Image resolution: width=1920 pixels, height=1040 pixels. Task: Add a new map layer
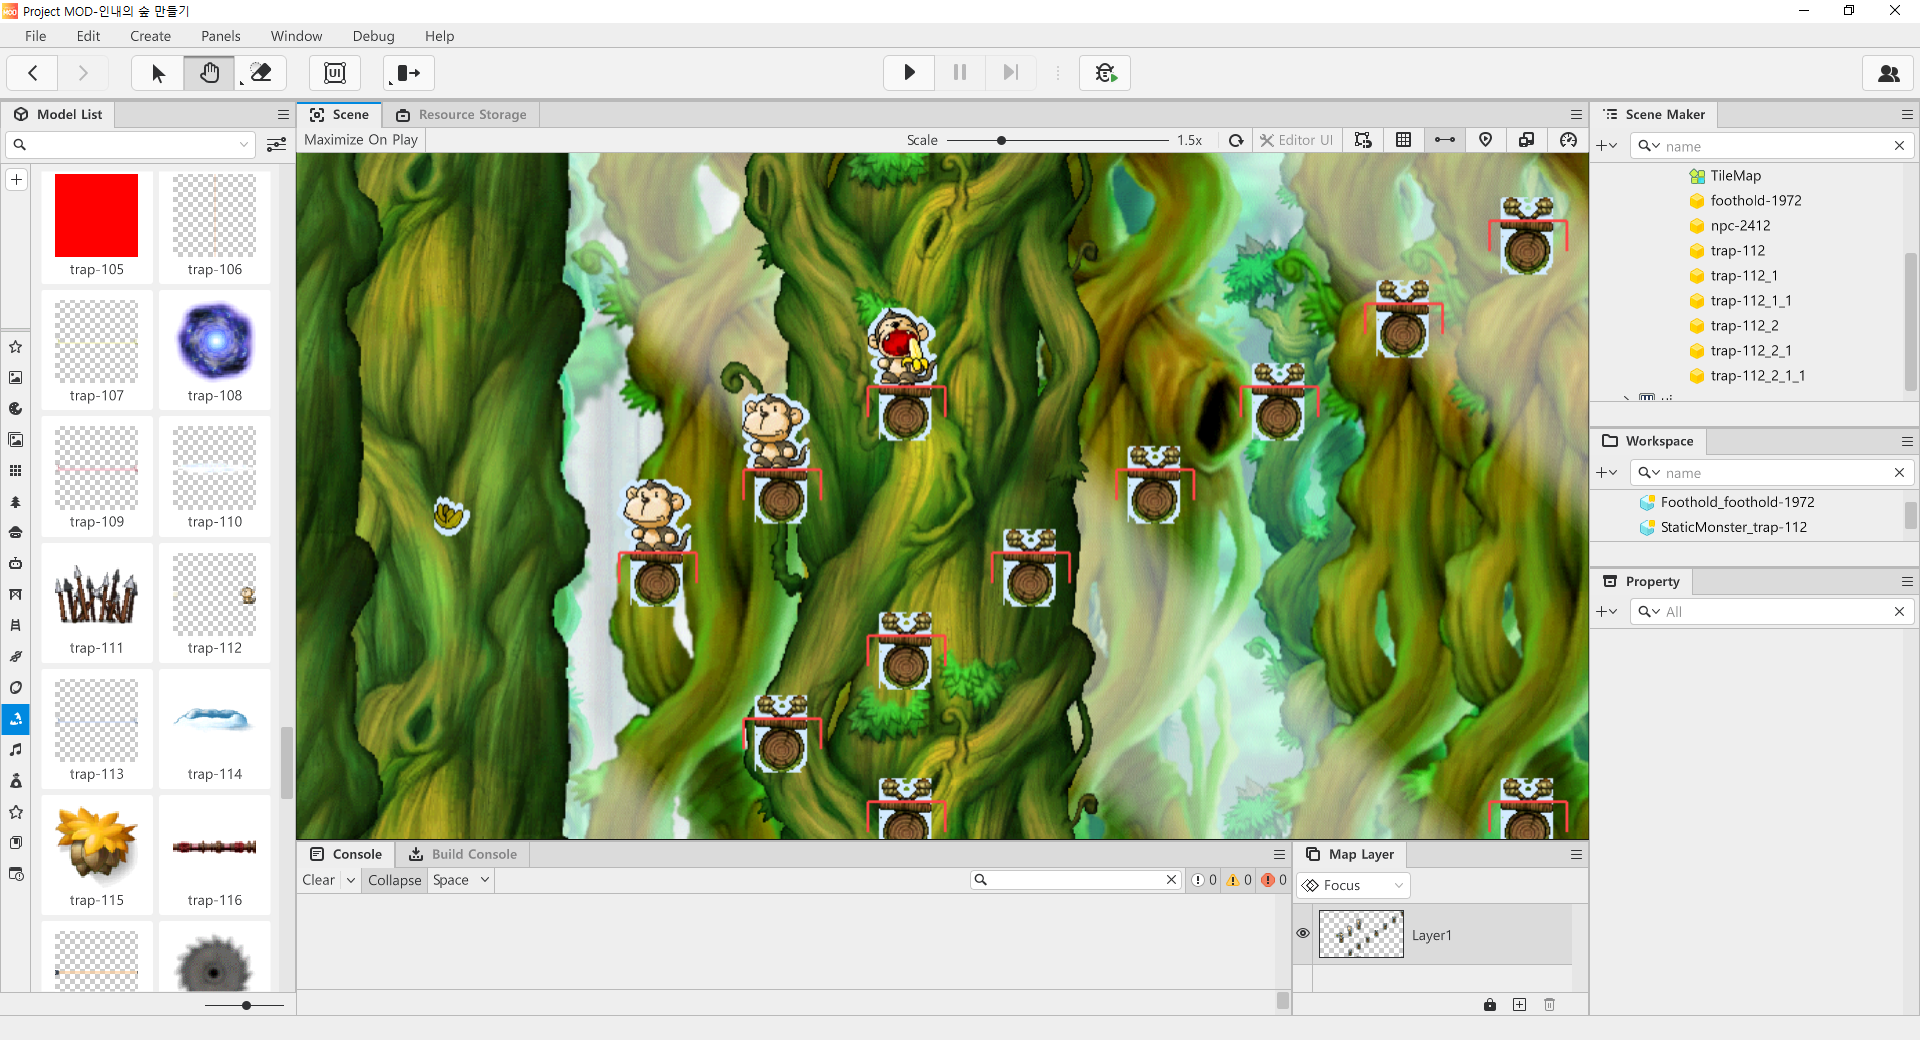[1520, 1005]
